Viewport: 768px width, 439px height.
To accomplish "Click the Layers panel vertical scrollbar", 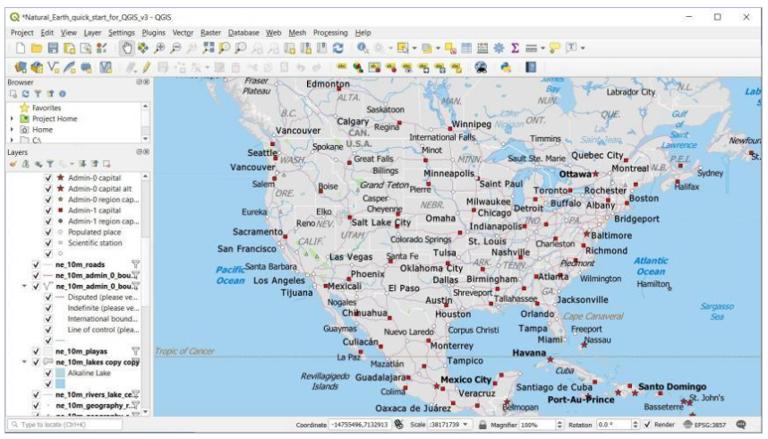I will coord(146,293).
